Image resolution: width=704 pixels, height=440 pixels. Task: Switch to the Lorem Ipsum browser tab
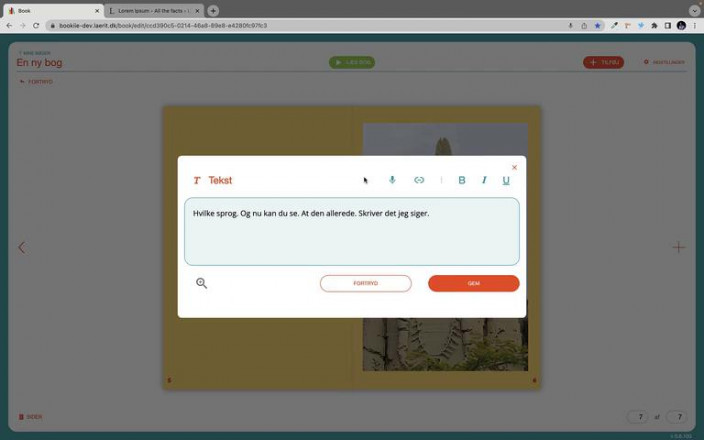click(153, 11)
